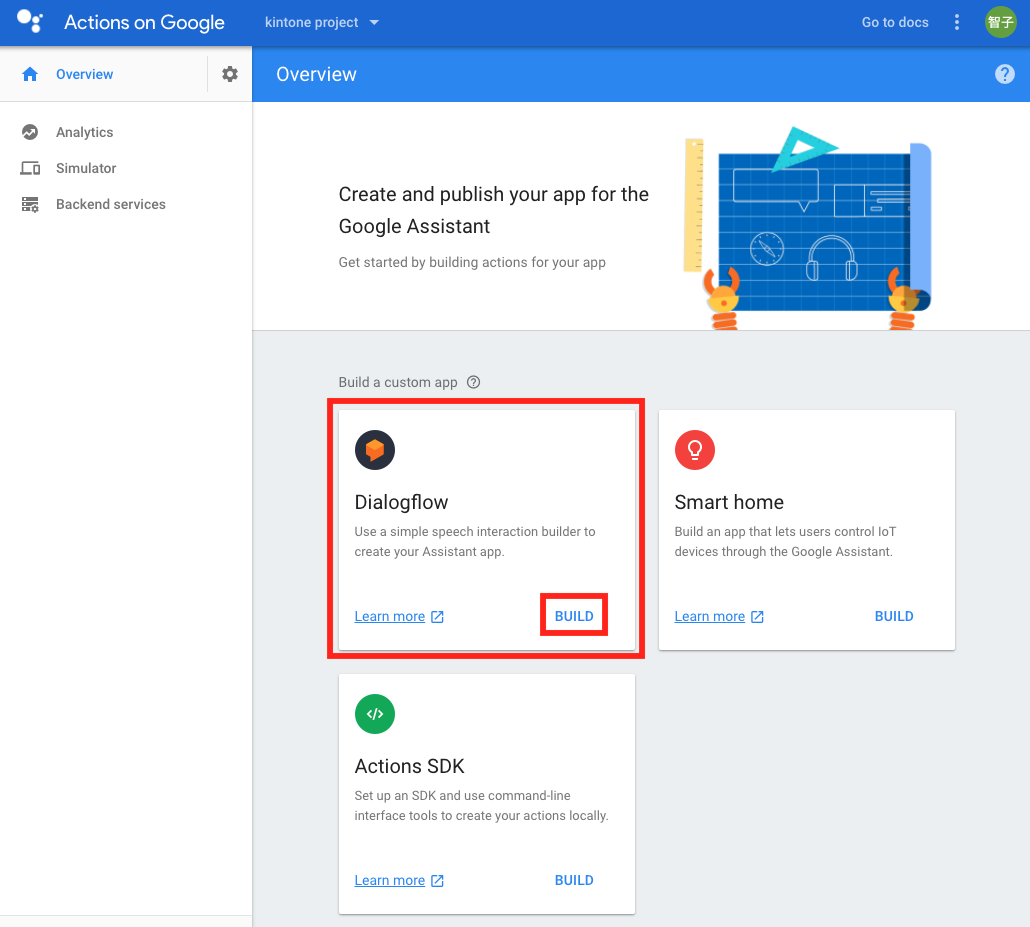Click the Actions SDK code icon
1030x927 pixels.
click(x=374, y=714)
